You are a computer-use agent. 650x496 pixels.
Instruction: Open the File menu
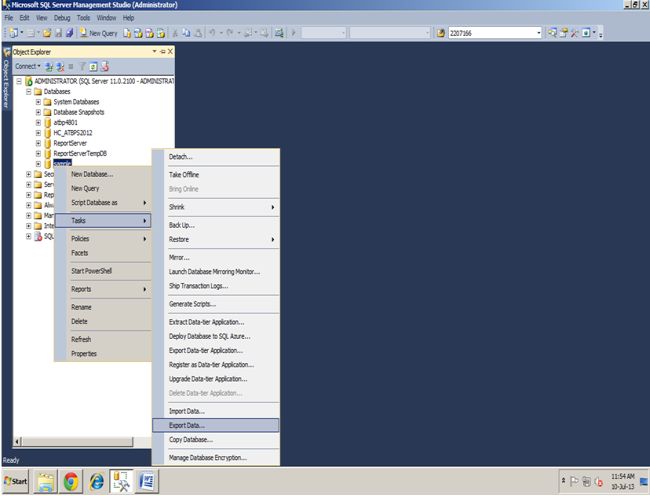tap(9, 18)
